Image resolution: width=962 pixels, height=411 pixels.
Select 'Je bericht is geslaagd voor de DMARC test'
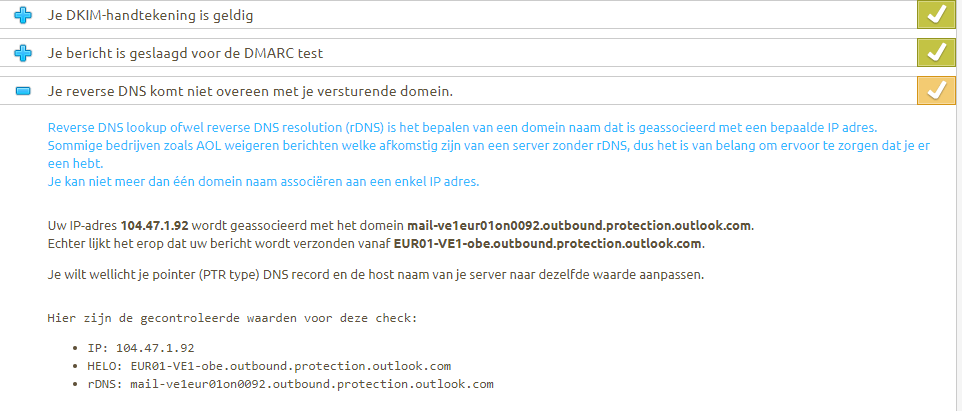(x=198, y=53)
